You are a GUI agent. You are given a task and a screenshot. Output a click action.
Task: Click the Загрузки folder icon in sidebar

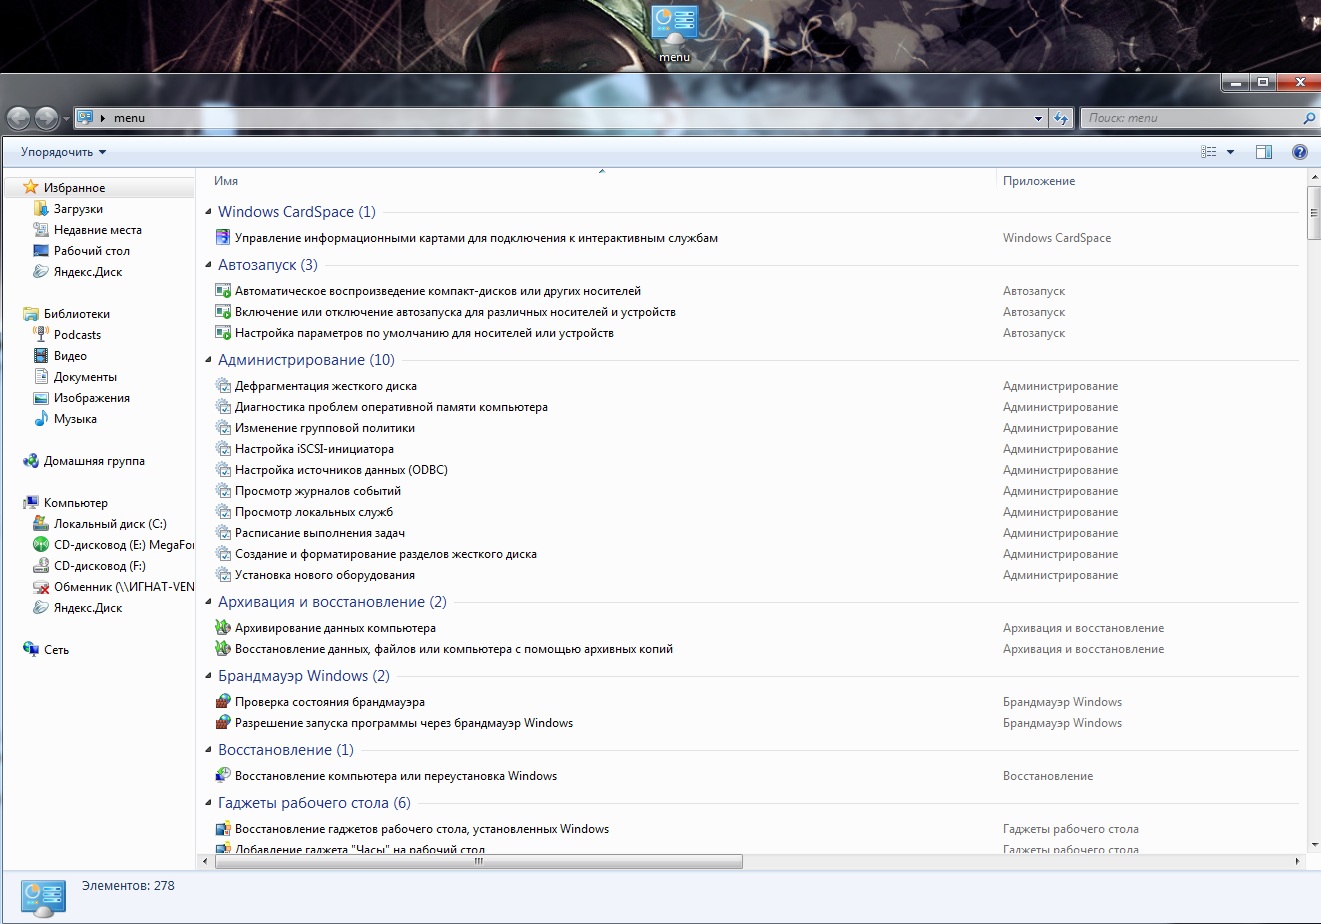click(41, 209)
